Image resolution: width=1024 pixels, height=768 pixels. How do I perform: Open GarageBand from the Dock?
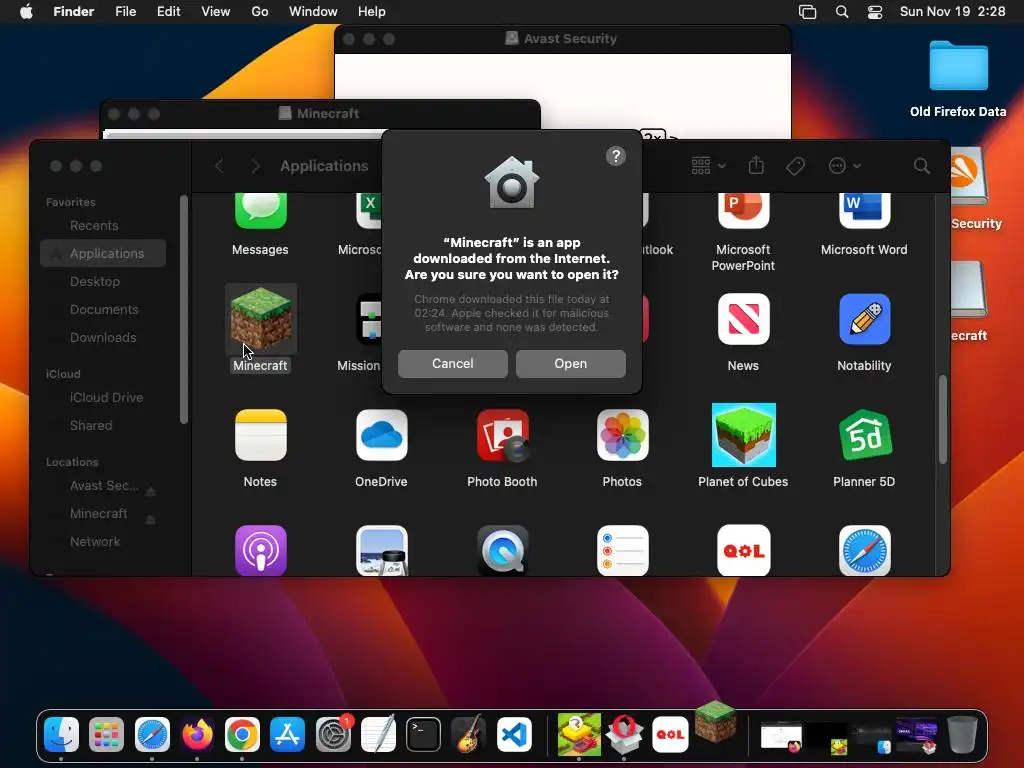tap(468, 735)
